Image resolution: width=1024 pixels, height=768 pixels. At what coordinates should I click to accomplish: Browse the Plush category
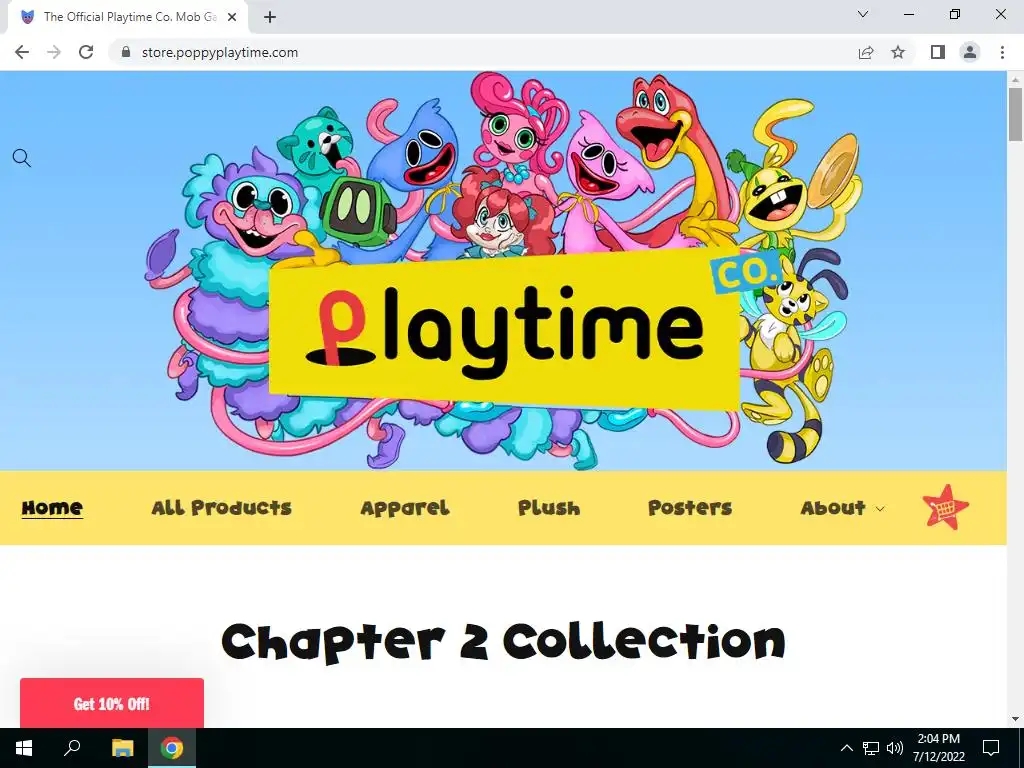[549, 508]
